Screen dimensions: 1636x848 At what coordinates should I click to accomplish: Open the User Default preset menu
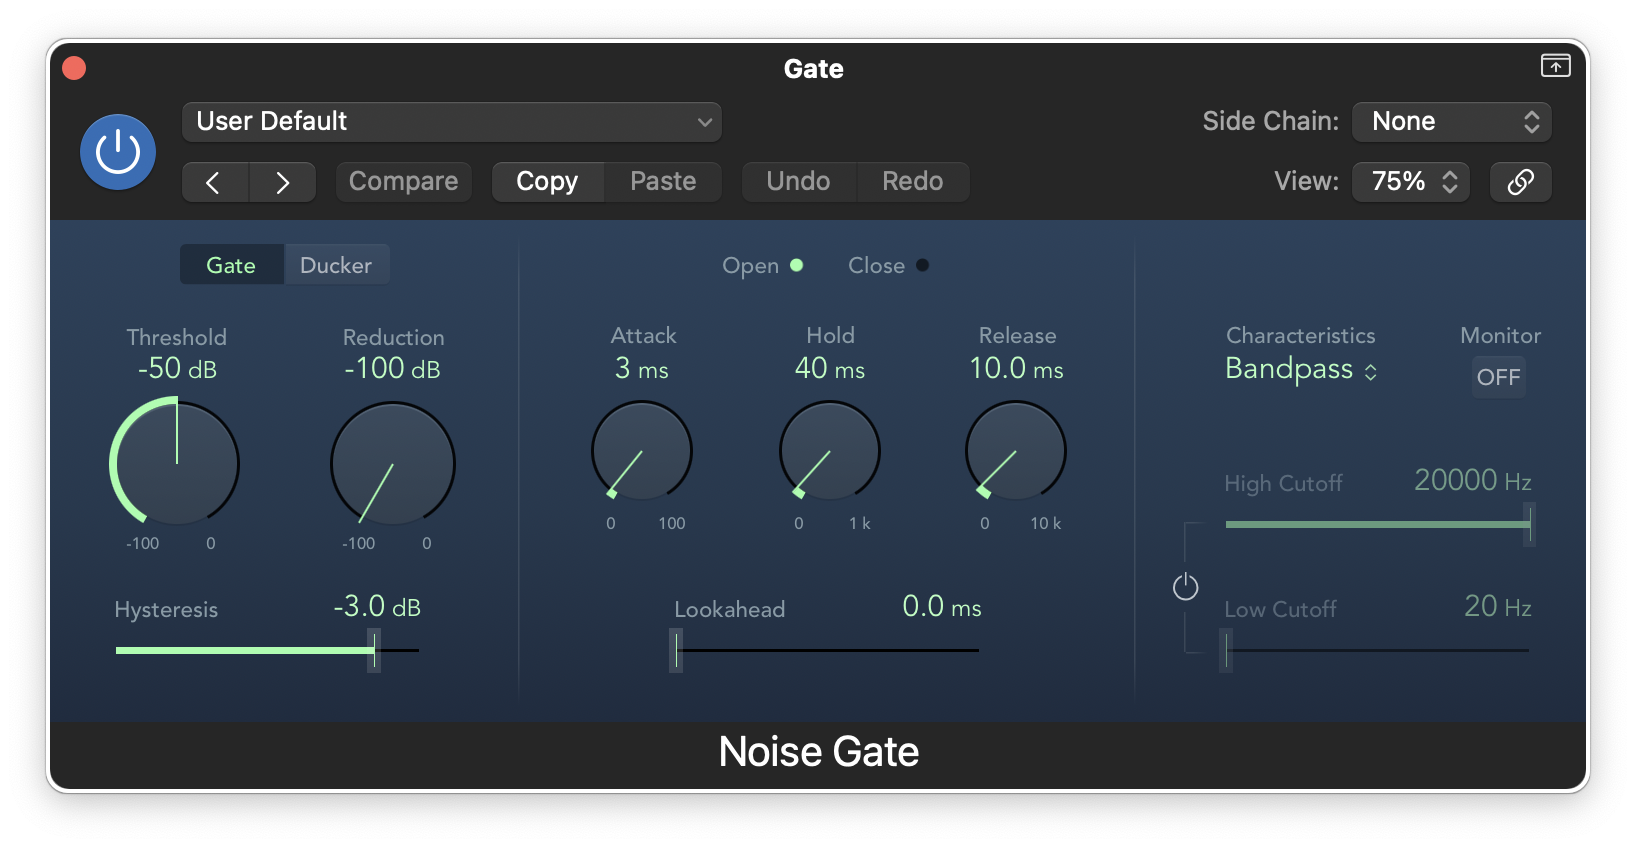tap(452, 122)
